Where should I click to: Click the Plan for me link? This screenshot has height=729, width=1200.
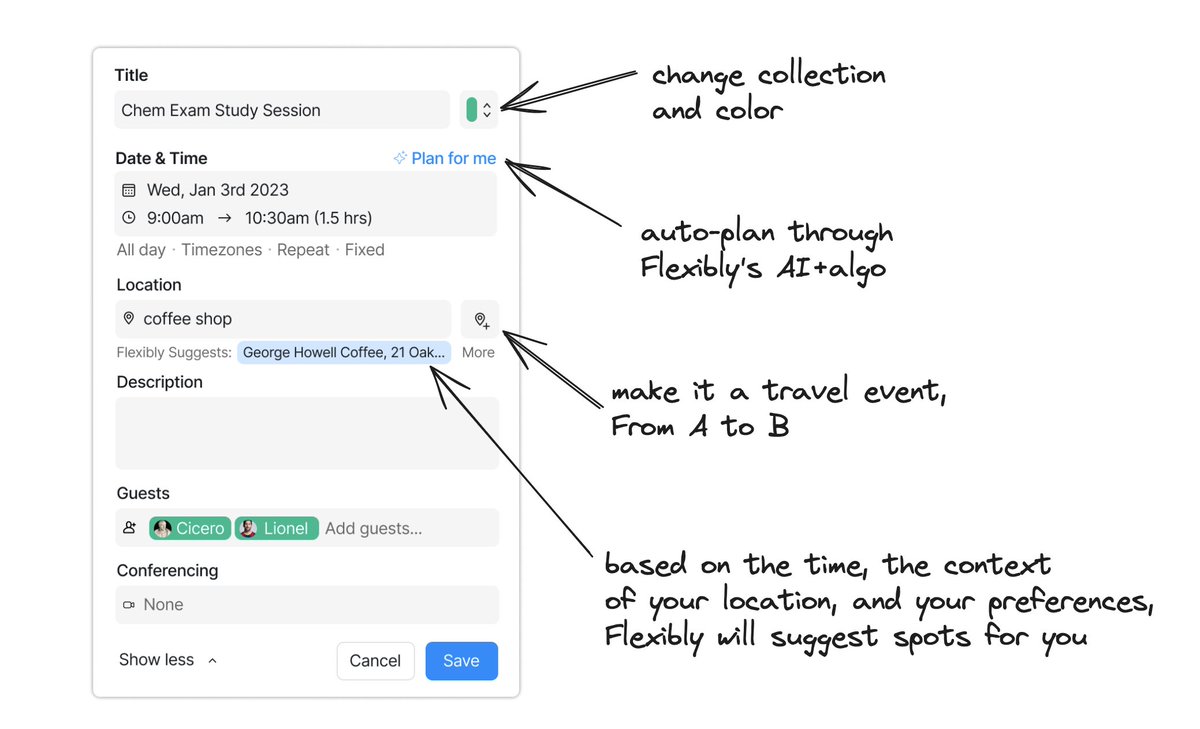(454, 158)
